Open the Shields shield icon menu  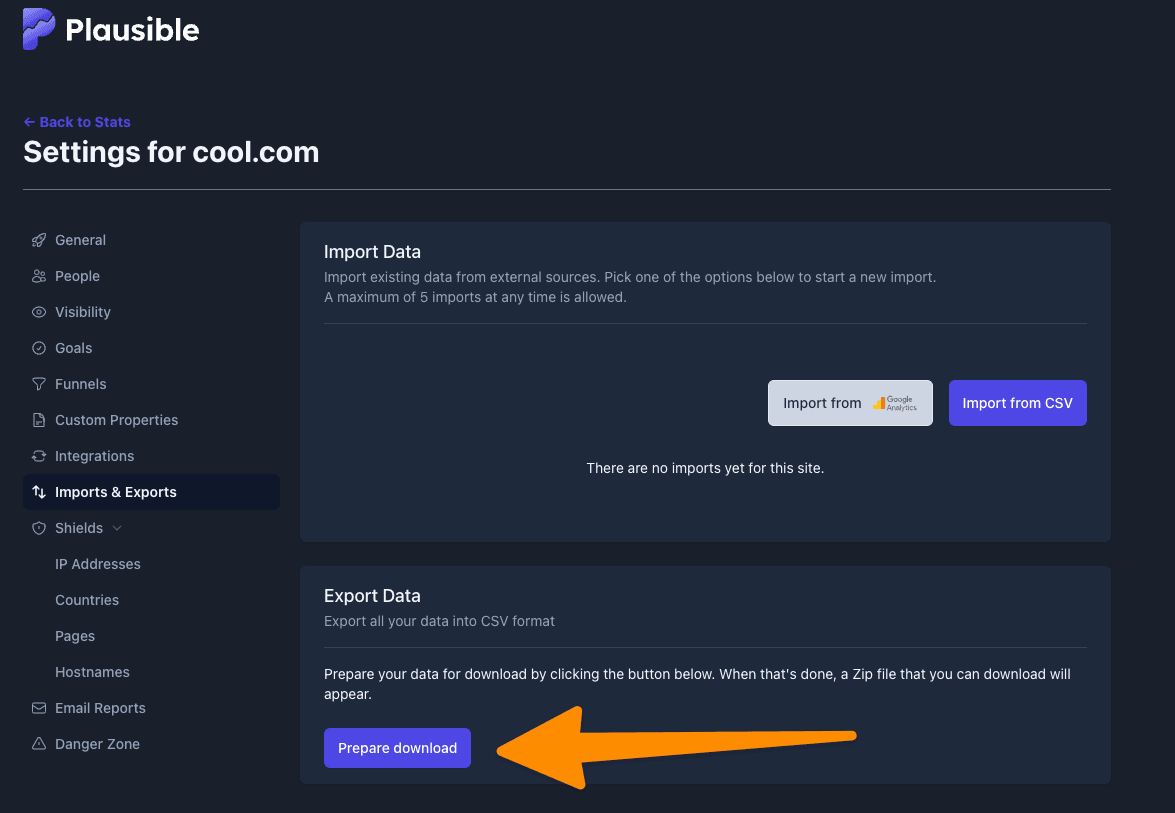pos(39,528)
